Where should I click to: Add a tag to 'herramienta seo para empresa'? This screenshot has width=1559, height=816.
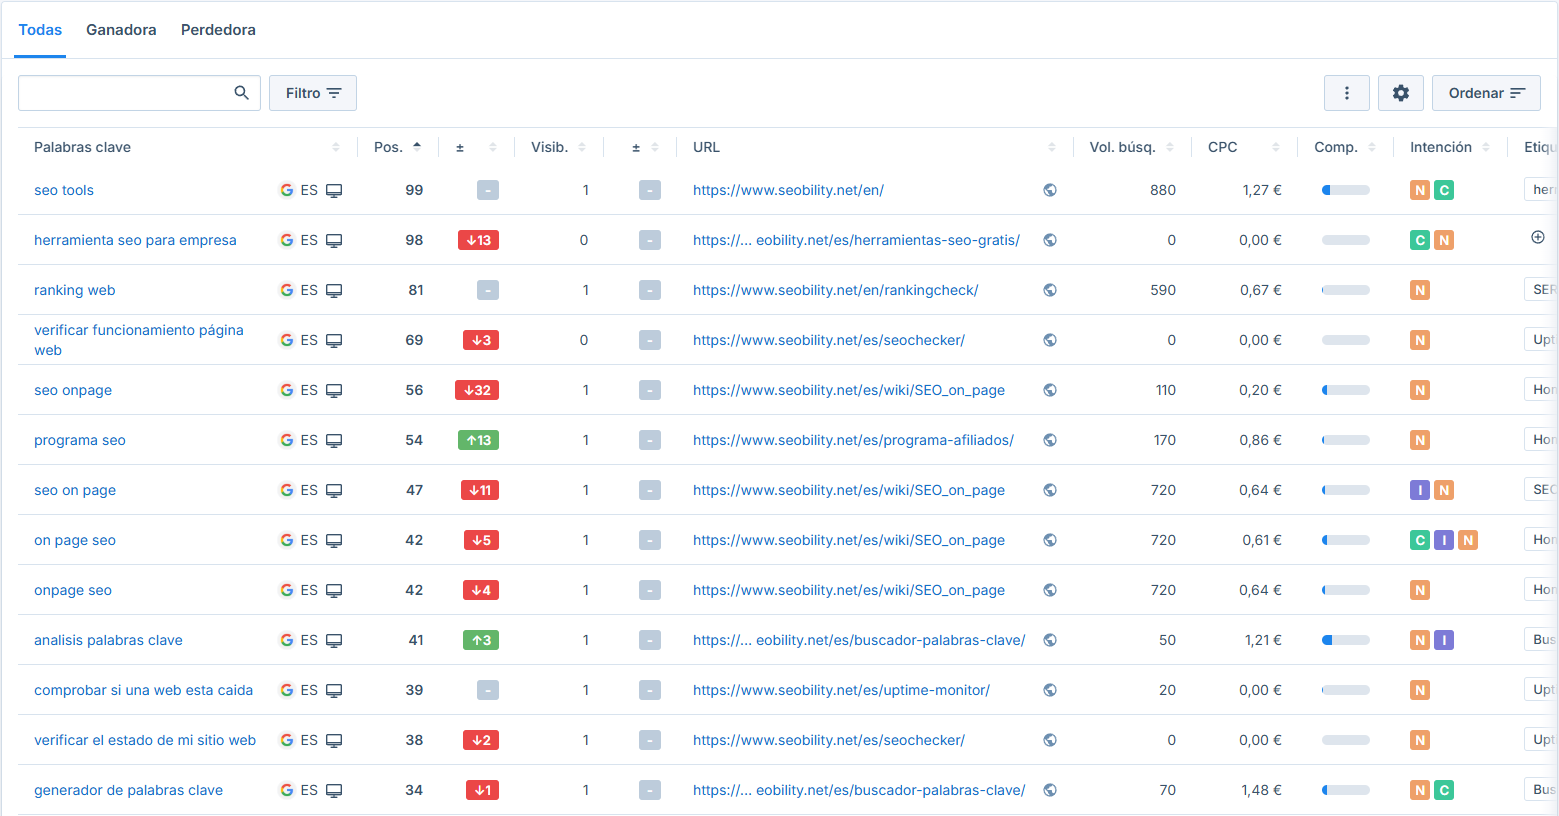coord(1538,237)
